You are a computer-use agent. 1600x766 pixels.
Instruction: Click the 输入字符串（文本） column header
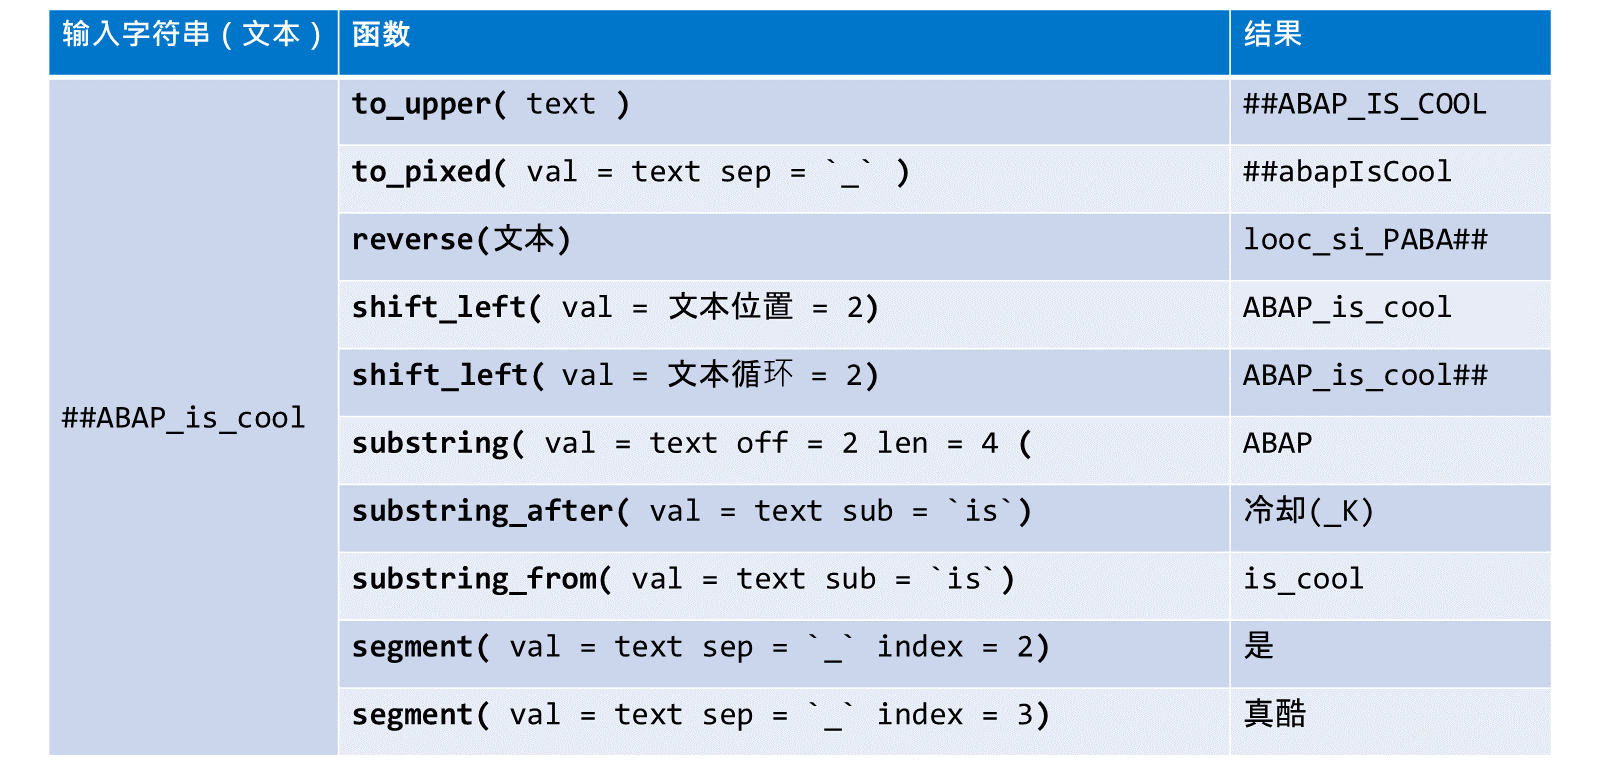(x=193, y=43)
